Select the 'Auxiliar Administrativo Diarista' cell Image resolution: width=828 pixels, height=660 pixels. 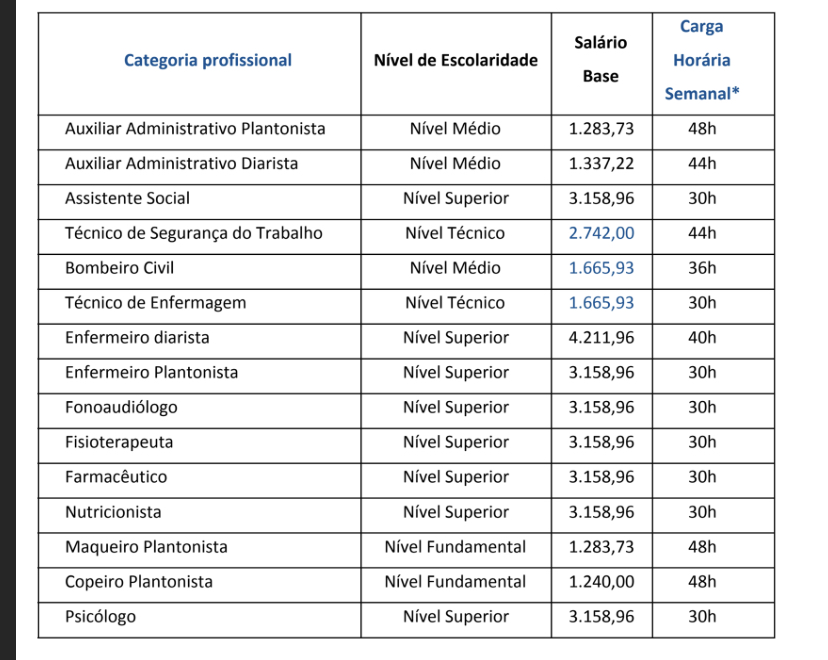(x=181, y=163)
